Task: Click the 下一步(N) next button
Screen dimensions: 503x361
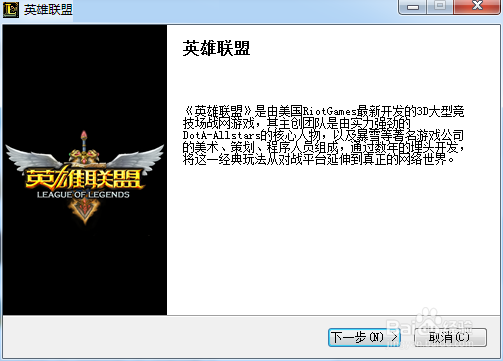Action: (x=364, y=337)
